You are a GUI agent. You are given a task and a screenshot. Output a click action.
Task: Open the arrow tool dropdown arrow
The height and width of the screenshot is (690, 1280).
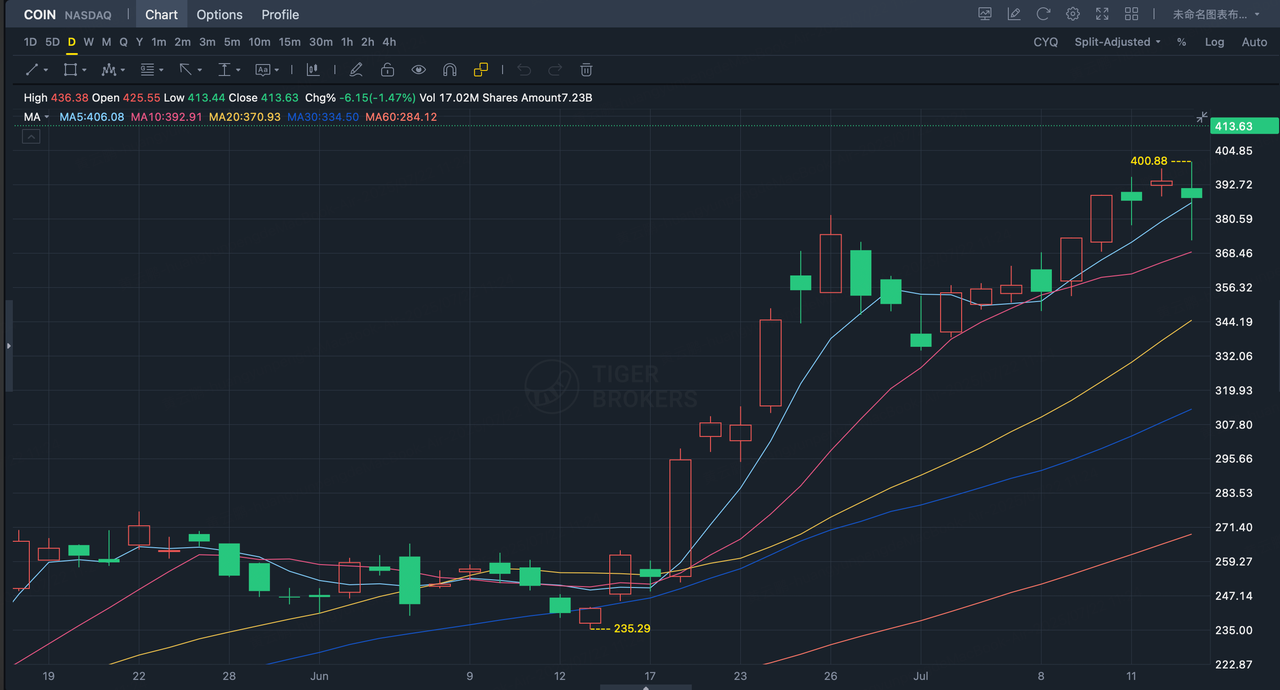[199, 70]
